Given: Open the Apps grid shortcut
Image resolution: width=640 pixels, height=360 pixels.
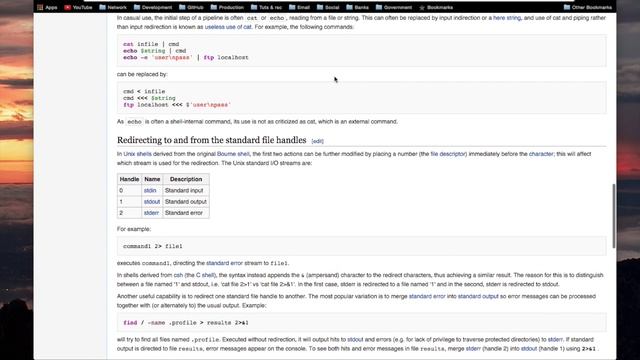Looking at the screenshot, I should [47, 7].
